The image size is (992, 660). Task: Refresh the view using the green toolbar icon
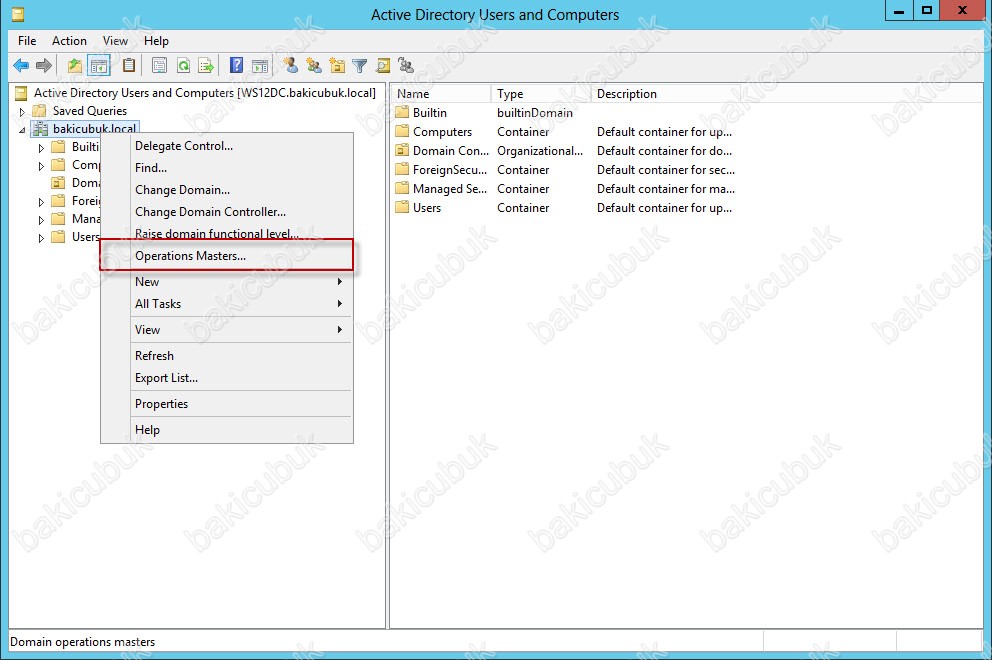click(x=183, y=65)
